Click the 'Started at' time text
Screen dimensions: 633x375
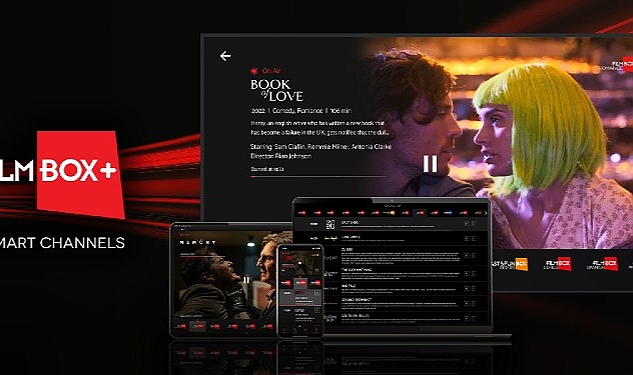[x=267, y=169]
